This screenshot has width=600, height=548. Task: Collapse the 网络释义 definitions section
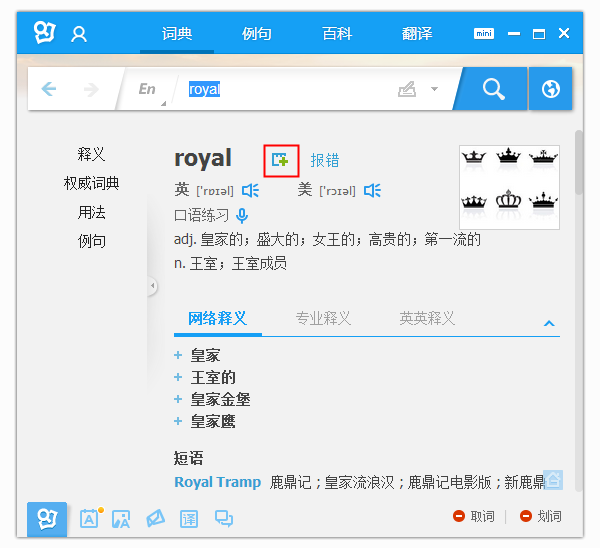point(549,323)
